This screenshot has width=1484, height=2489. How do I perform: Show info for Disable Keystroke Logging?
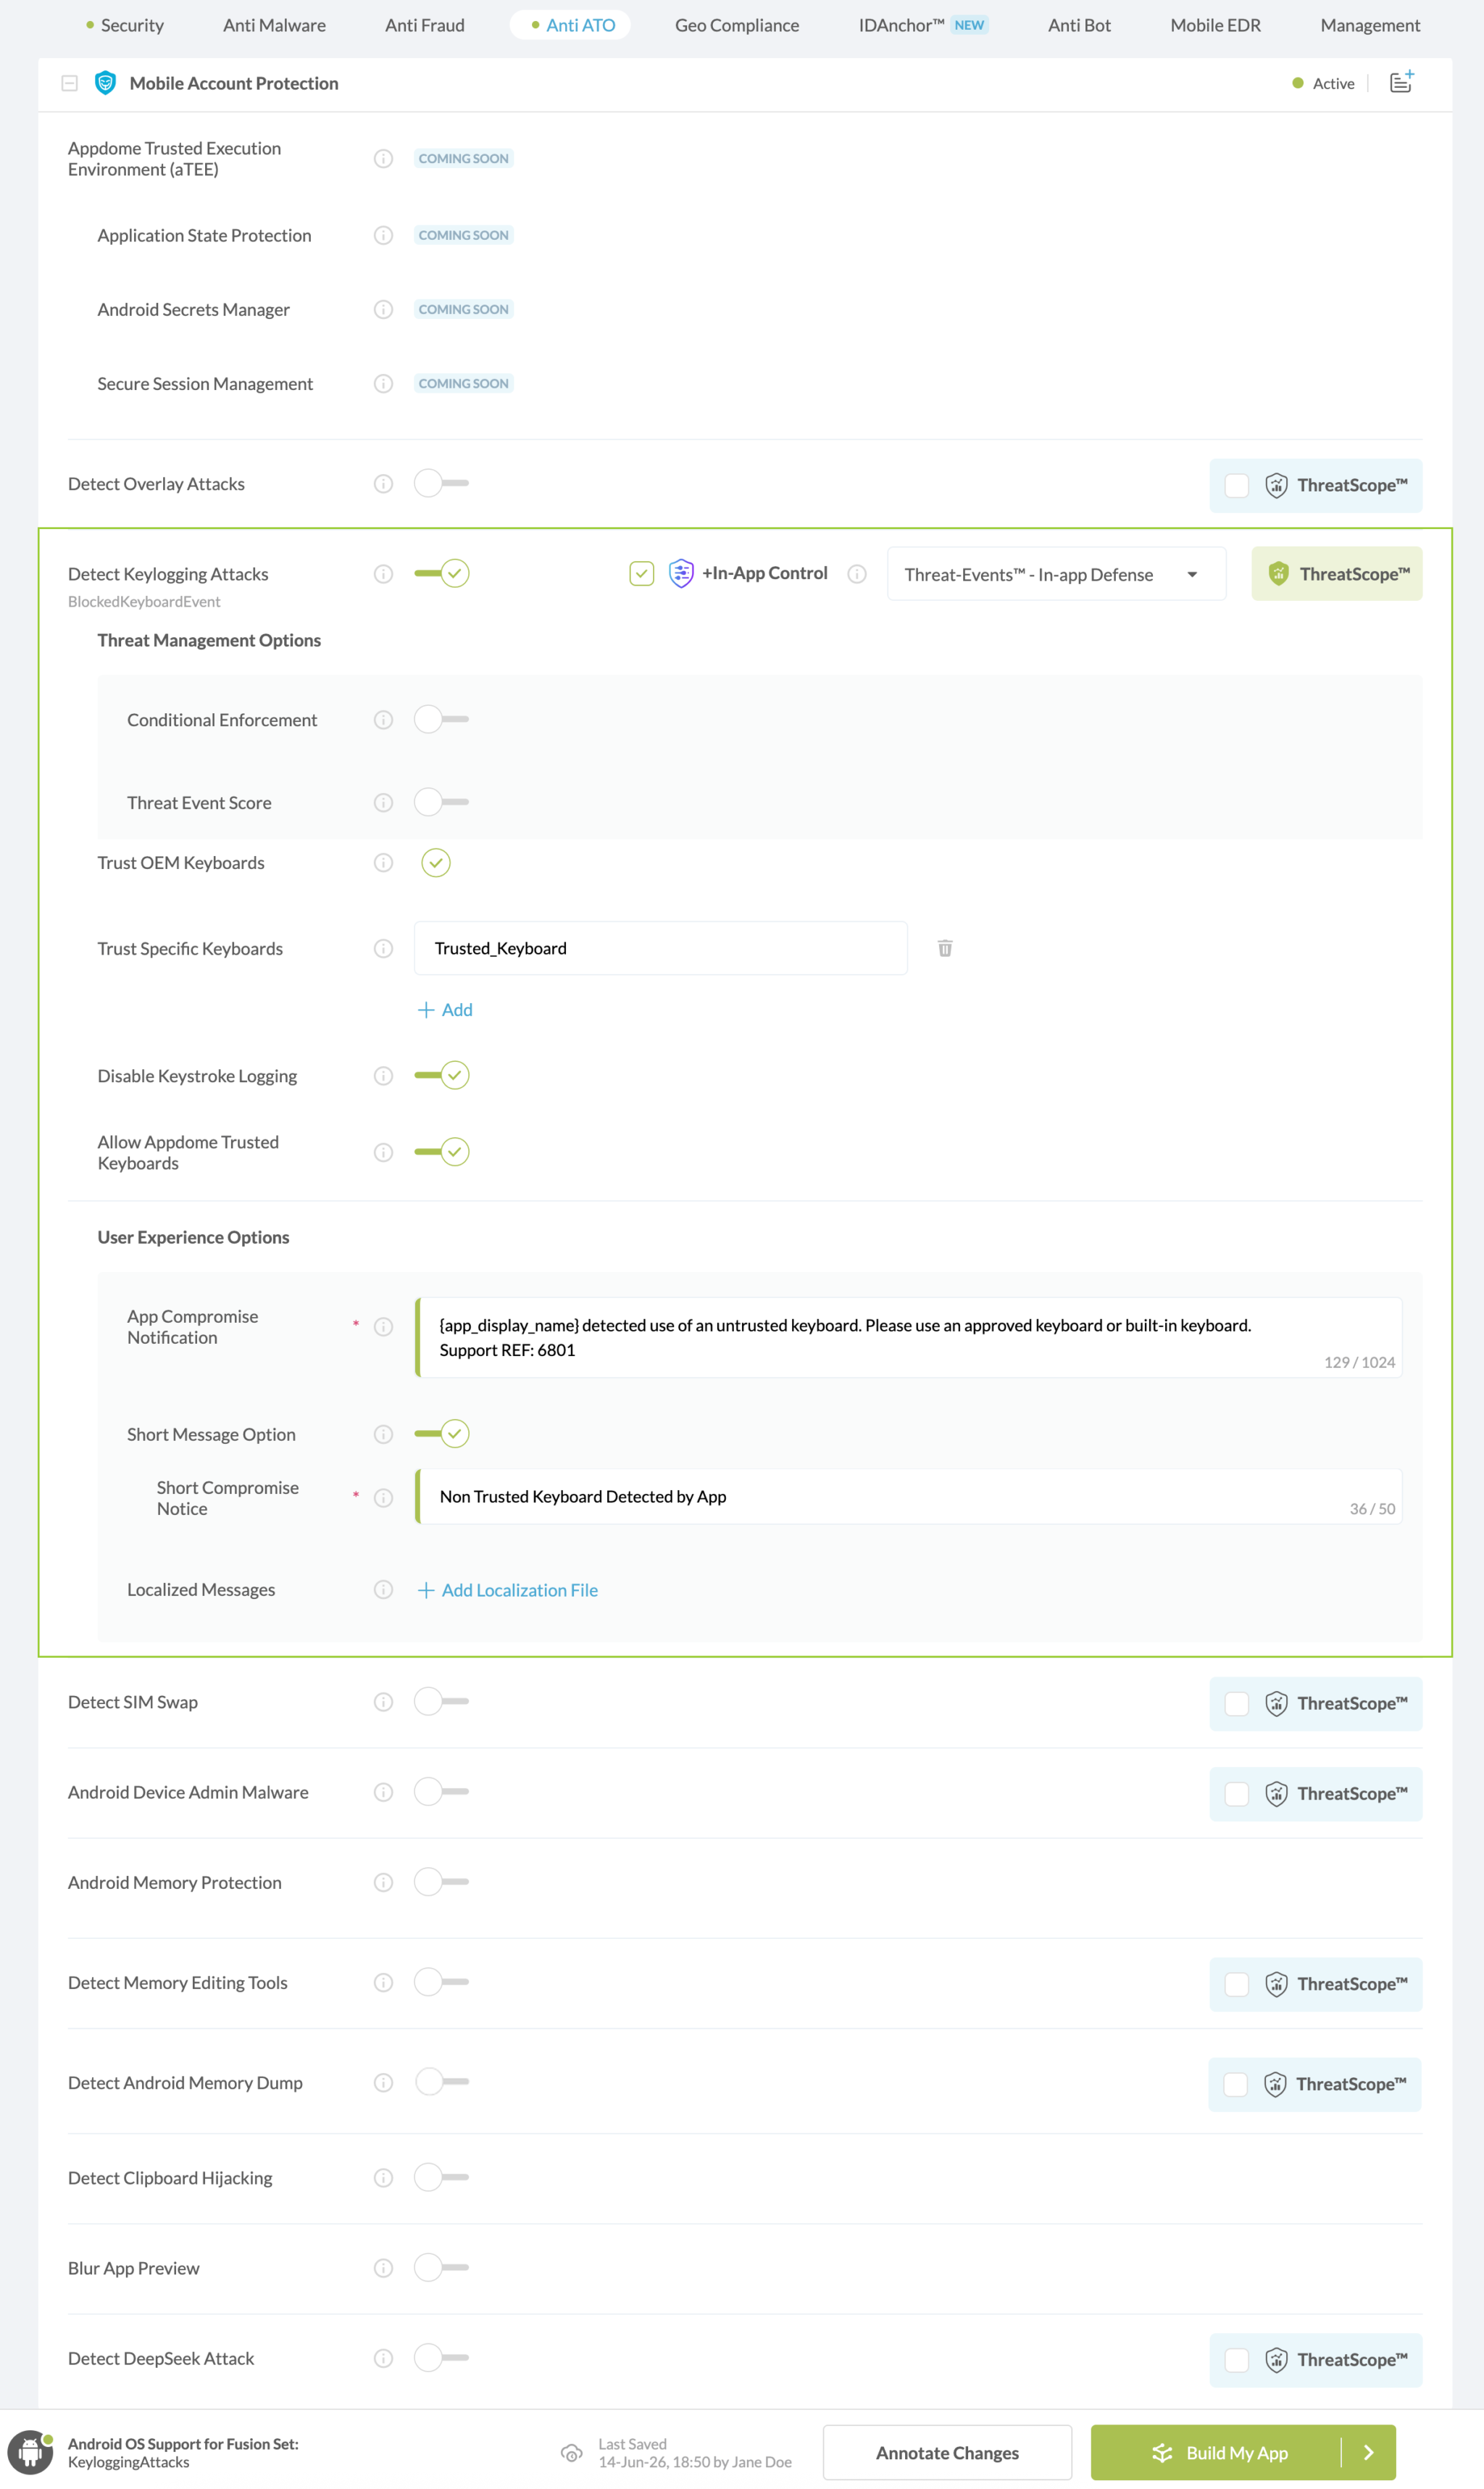coord(383,1075)
